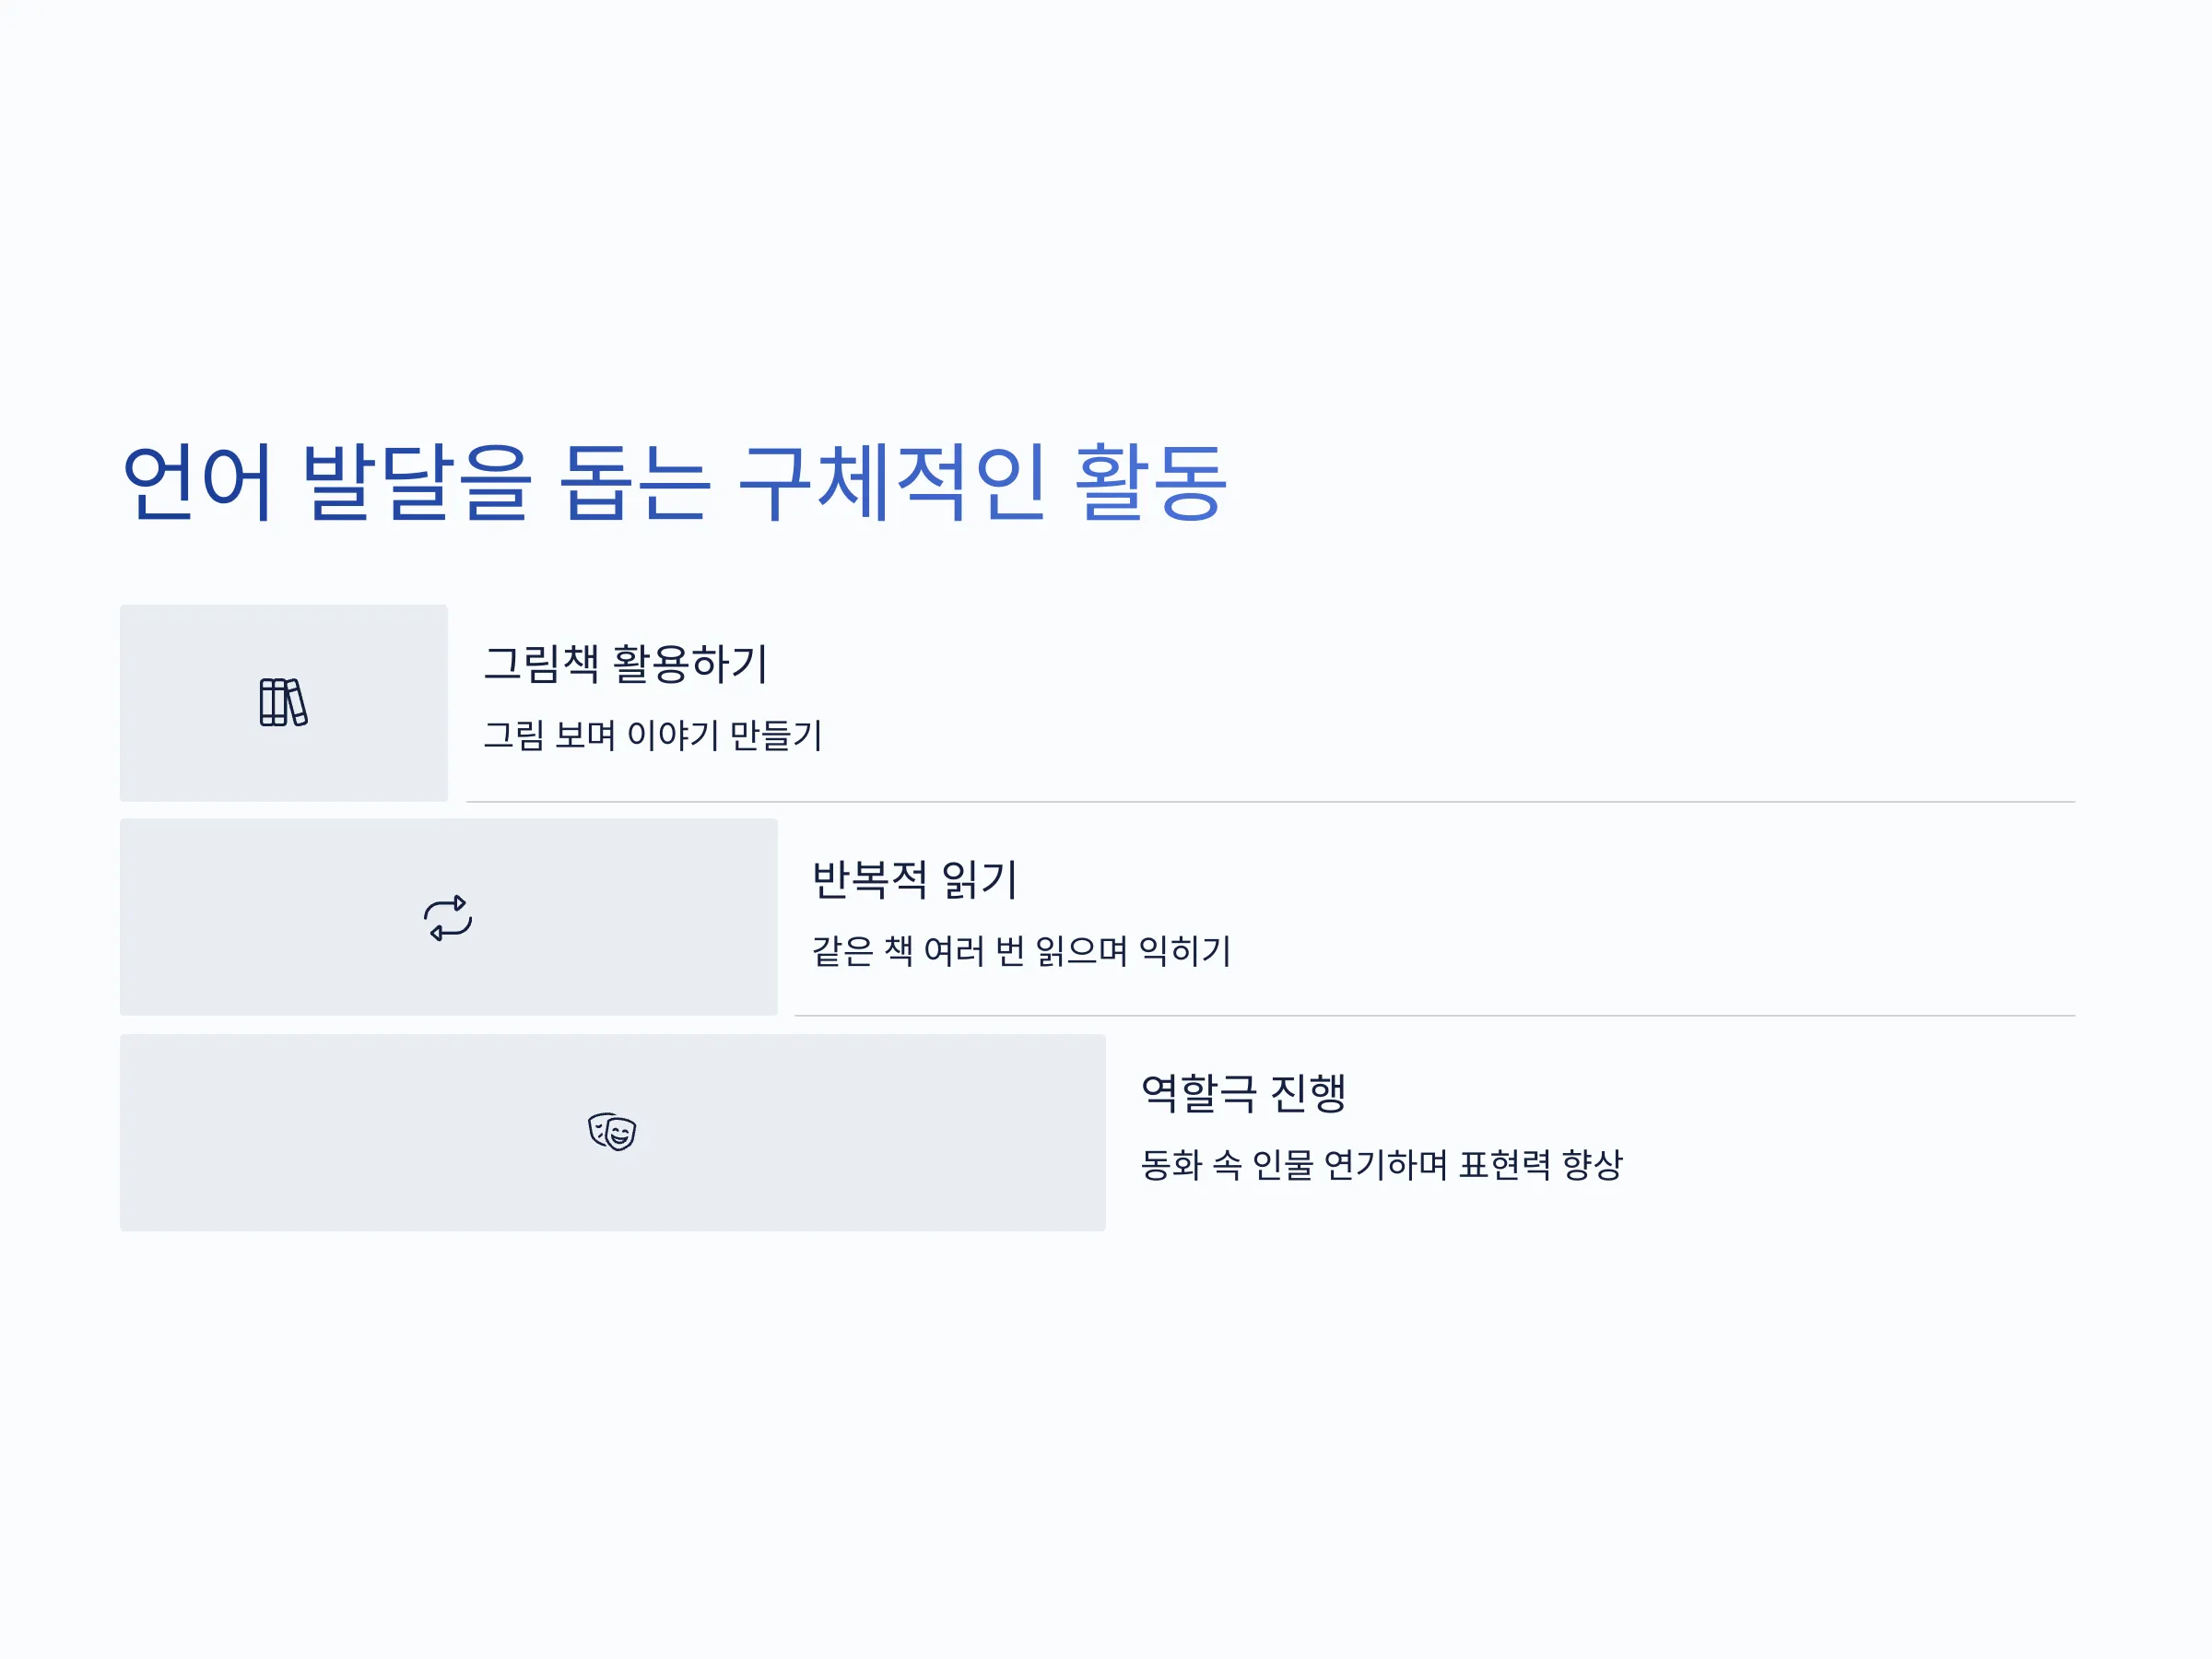Select the word 언어 in the title

pos(197,482)
